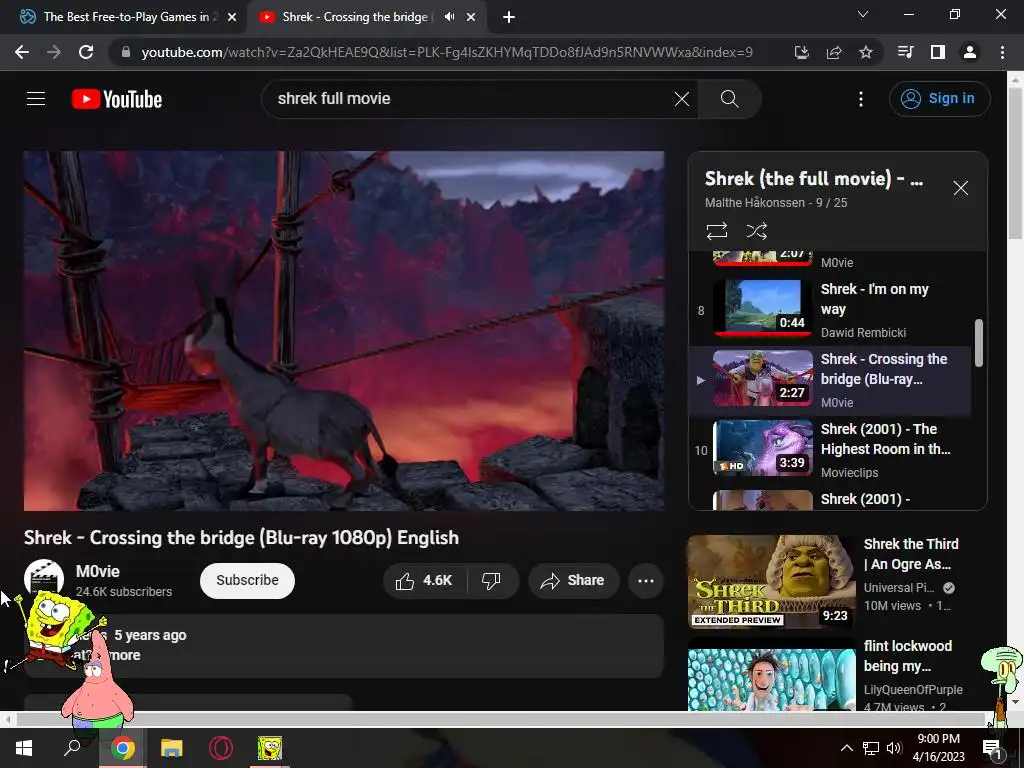Open the Opera browser taskbar icon
Image resolution: width=1024 pixels, height=768 pixels.
[221, 748]
